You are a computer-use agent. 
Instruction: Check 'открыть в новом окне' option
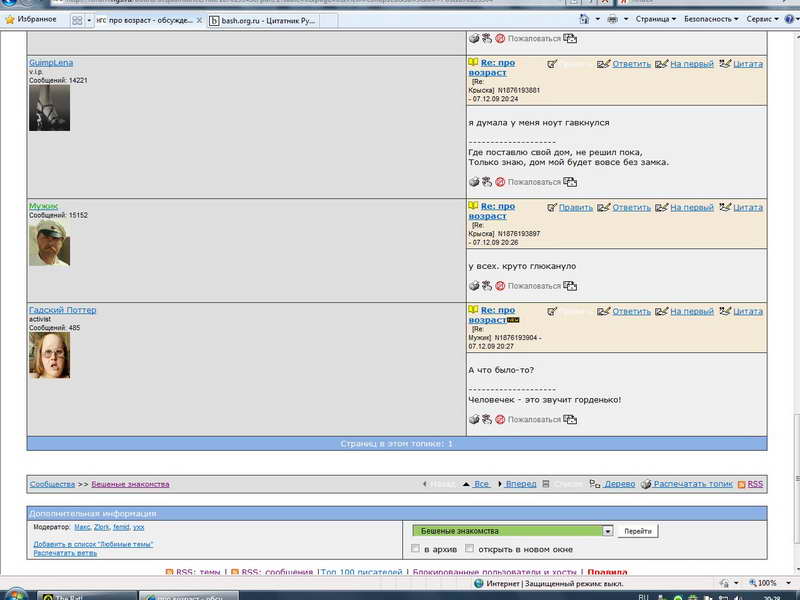[x=469, y=549]
